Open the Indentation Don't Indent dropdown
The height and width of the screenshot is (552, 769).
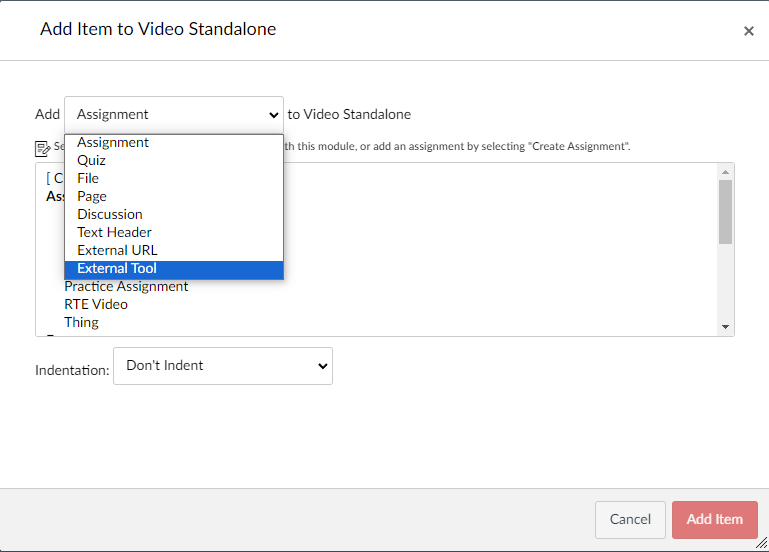tap(223, 366)
